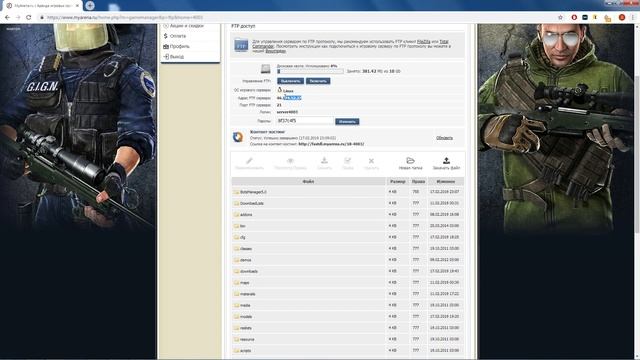Open the downloads folder
The image size is (640, 360).
point(249,271)
